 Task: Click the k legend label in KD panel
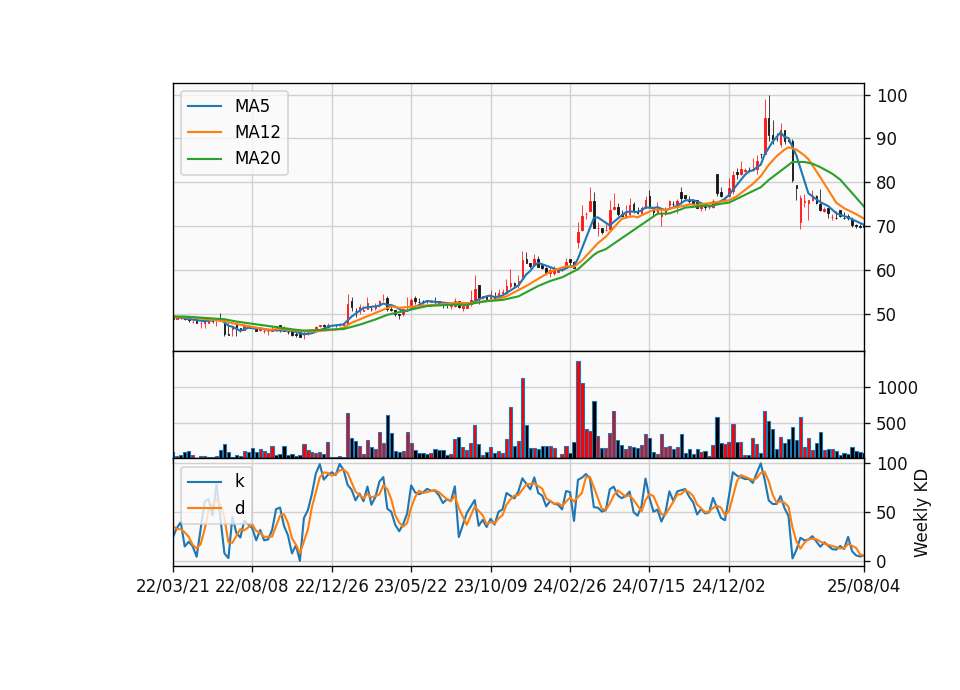[240, 481]
